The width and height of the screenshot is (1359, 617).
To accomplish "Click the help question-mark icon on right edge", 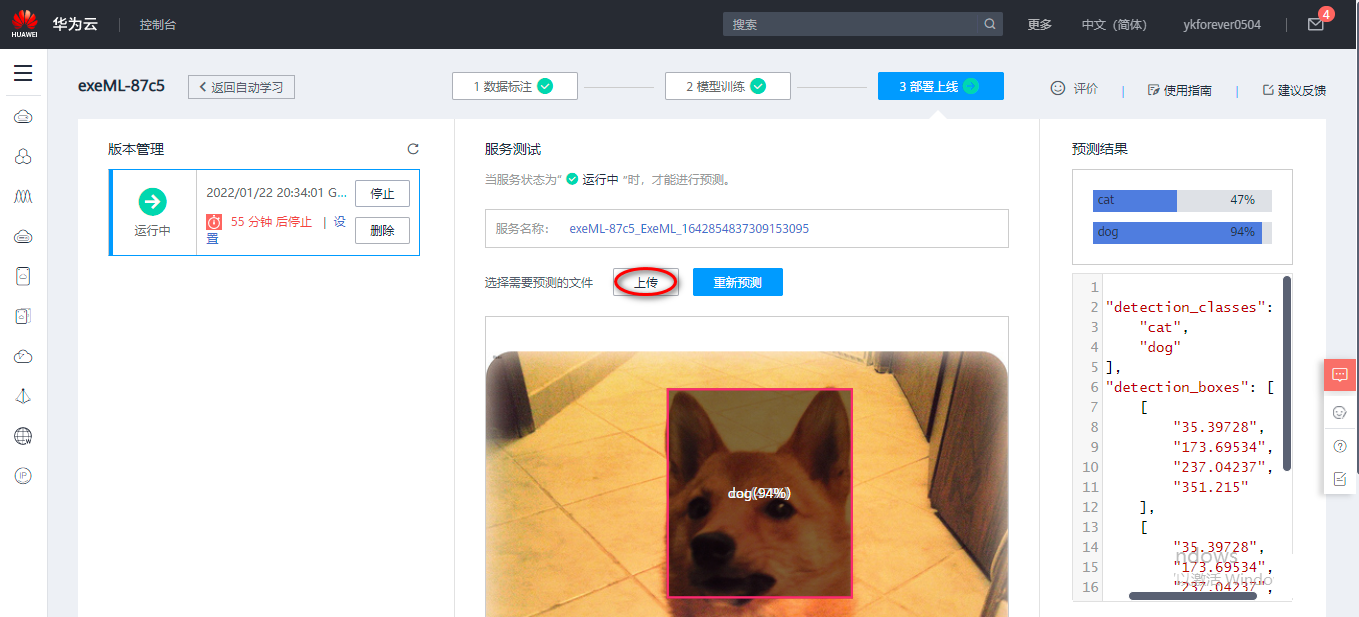I will [x=1340, y=446].
